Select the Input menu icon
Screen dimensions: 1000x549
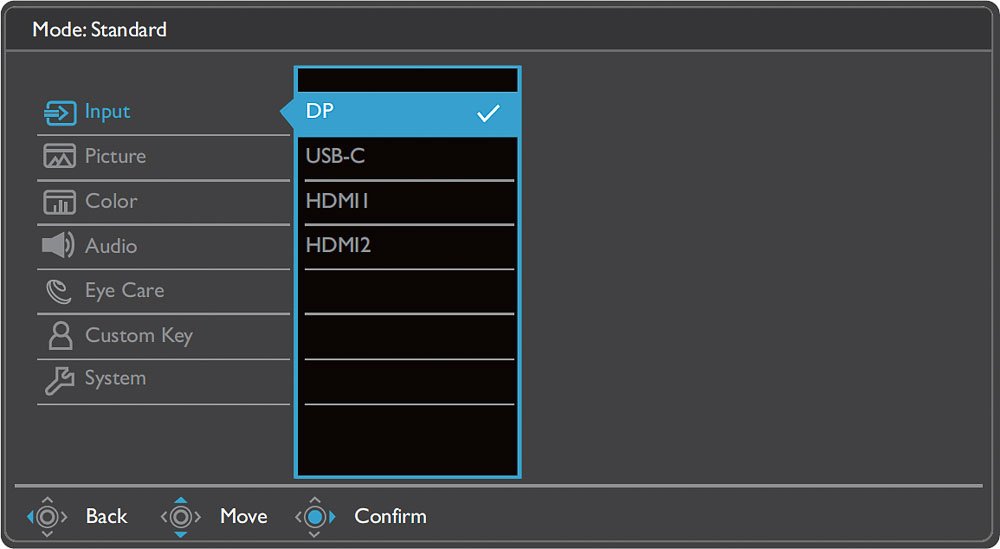60,113
